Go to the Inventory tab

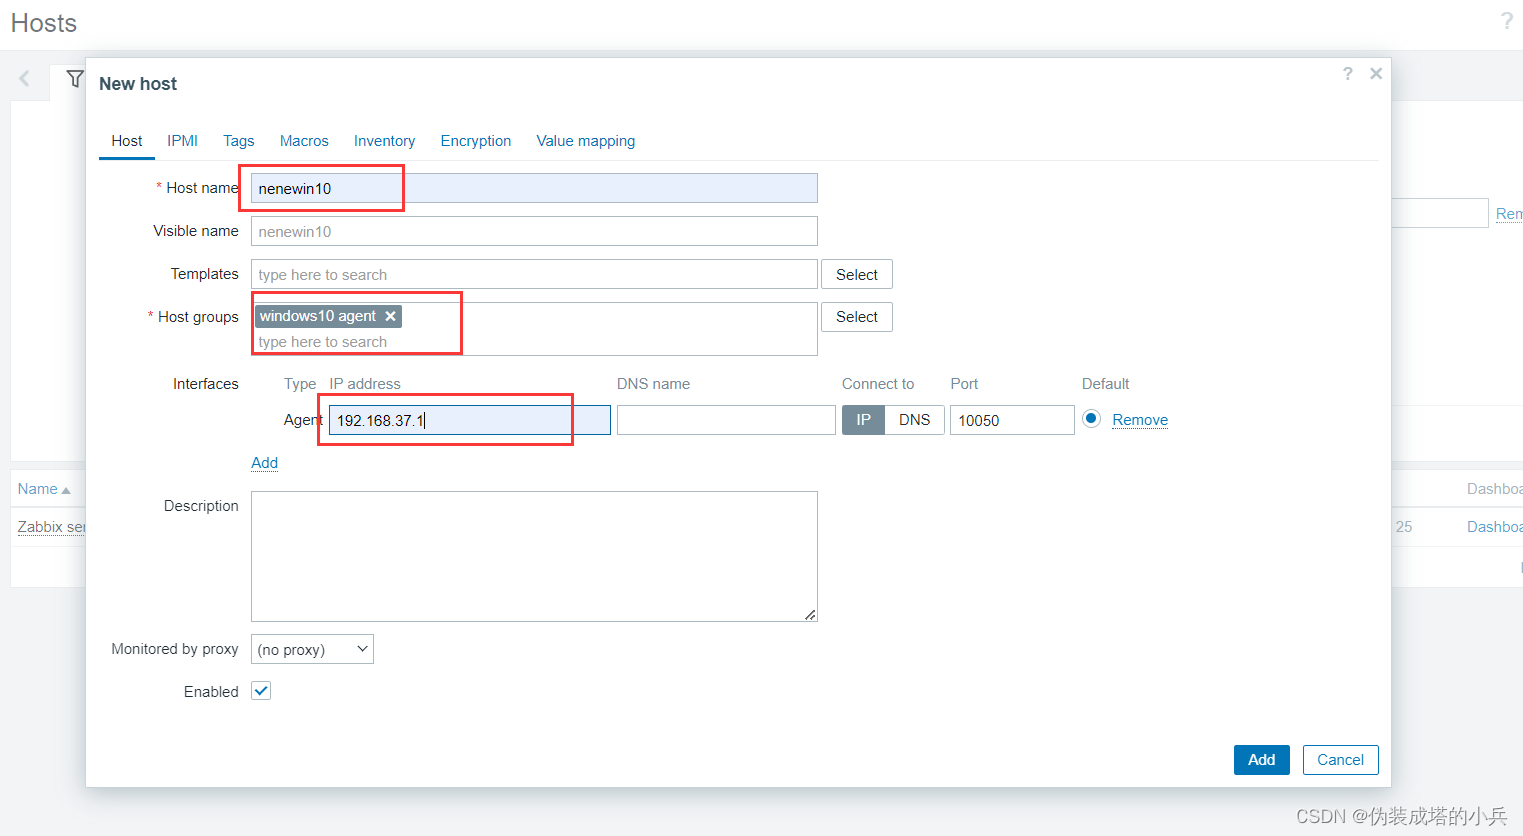tap(384, 141)
